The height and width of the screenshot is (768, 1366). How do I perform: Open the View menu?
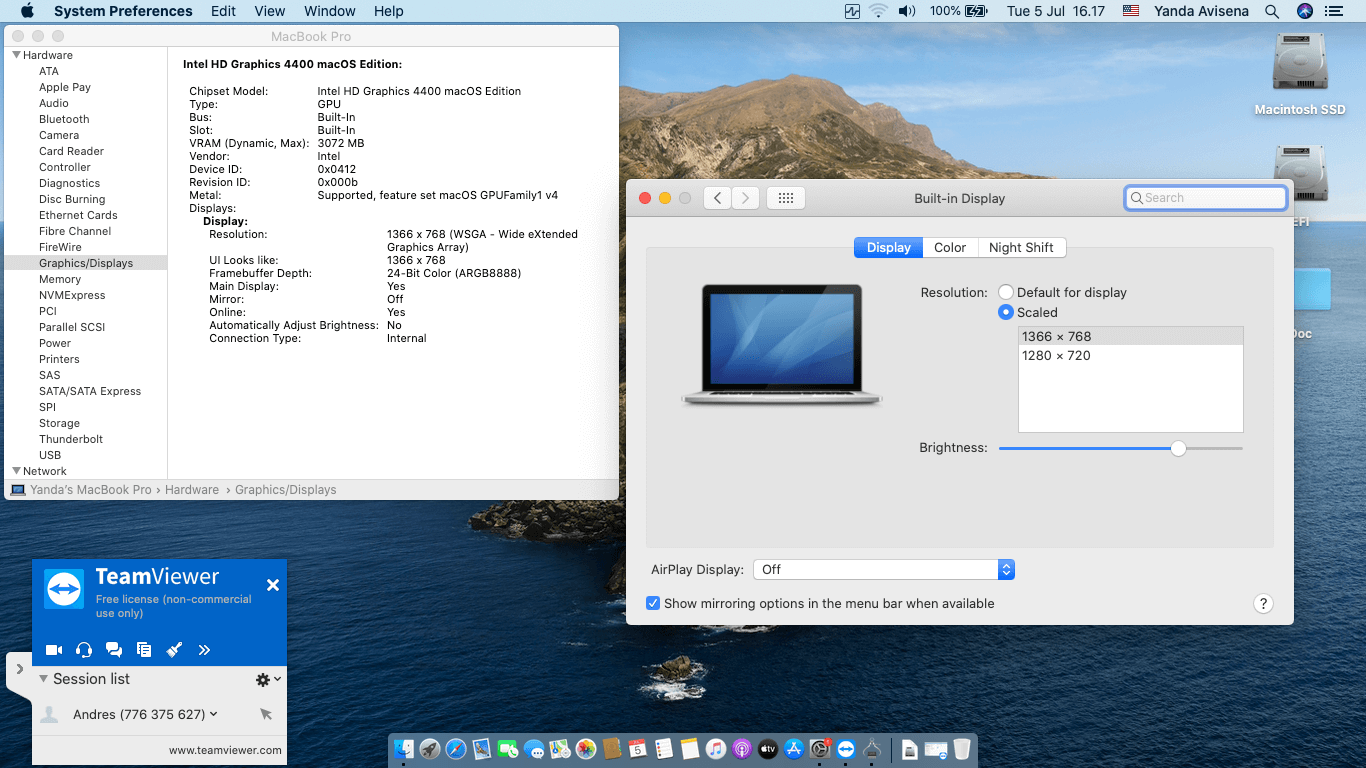click(270, 11)
